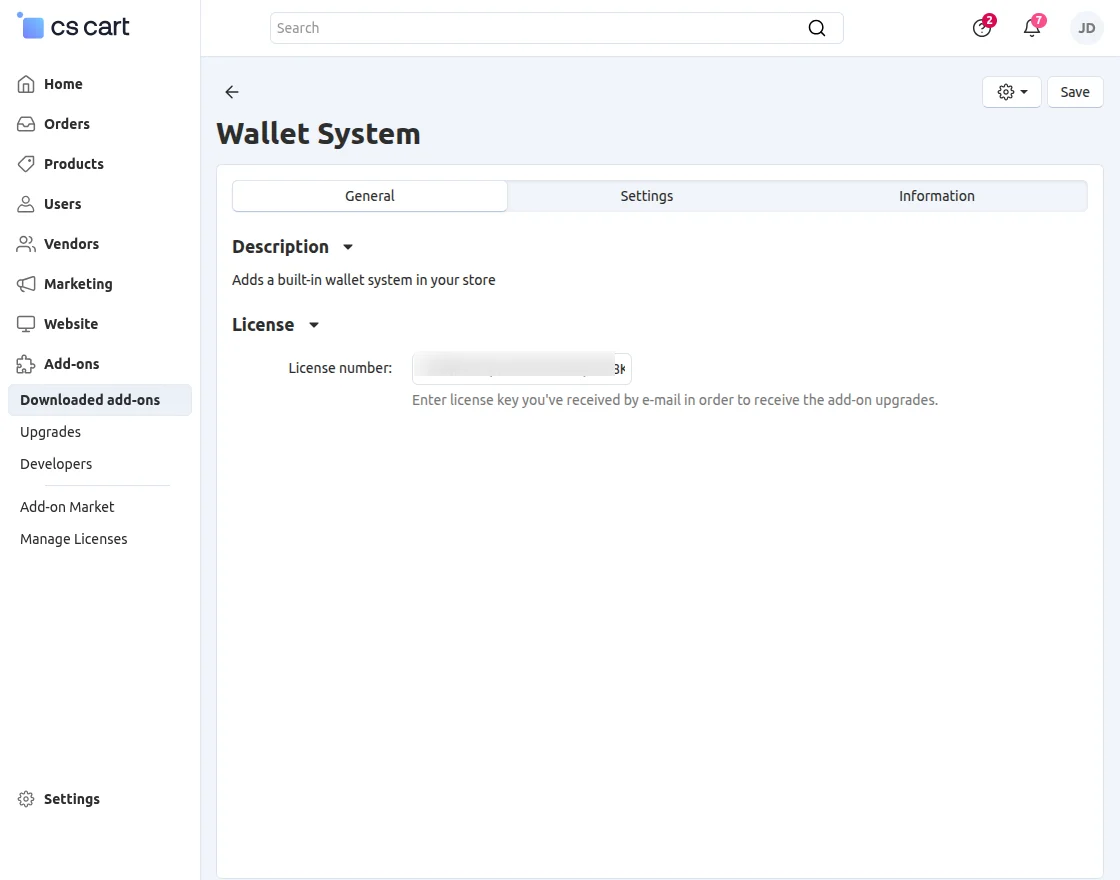This screenshot has width=1120, height=880.
Task: Open the Marketing megaphone icon
Action: (25, 284)
